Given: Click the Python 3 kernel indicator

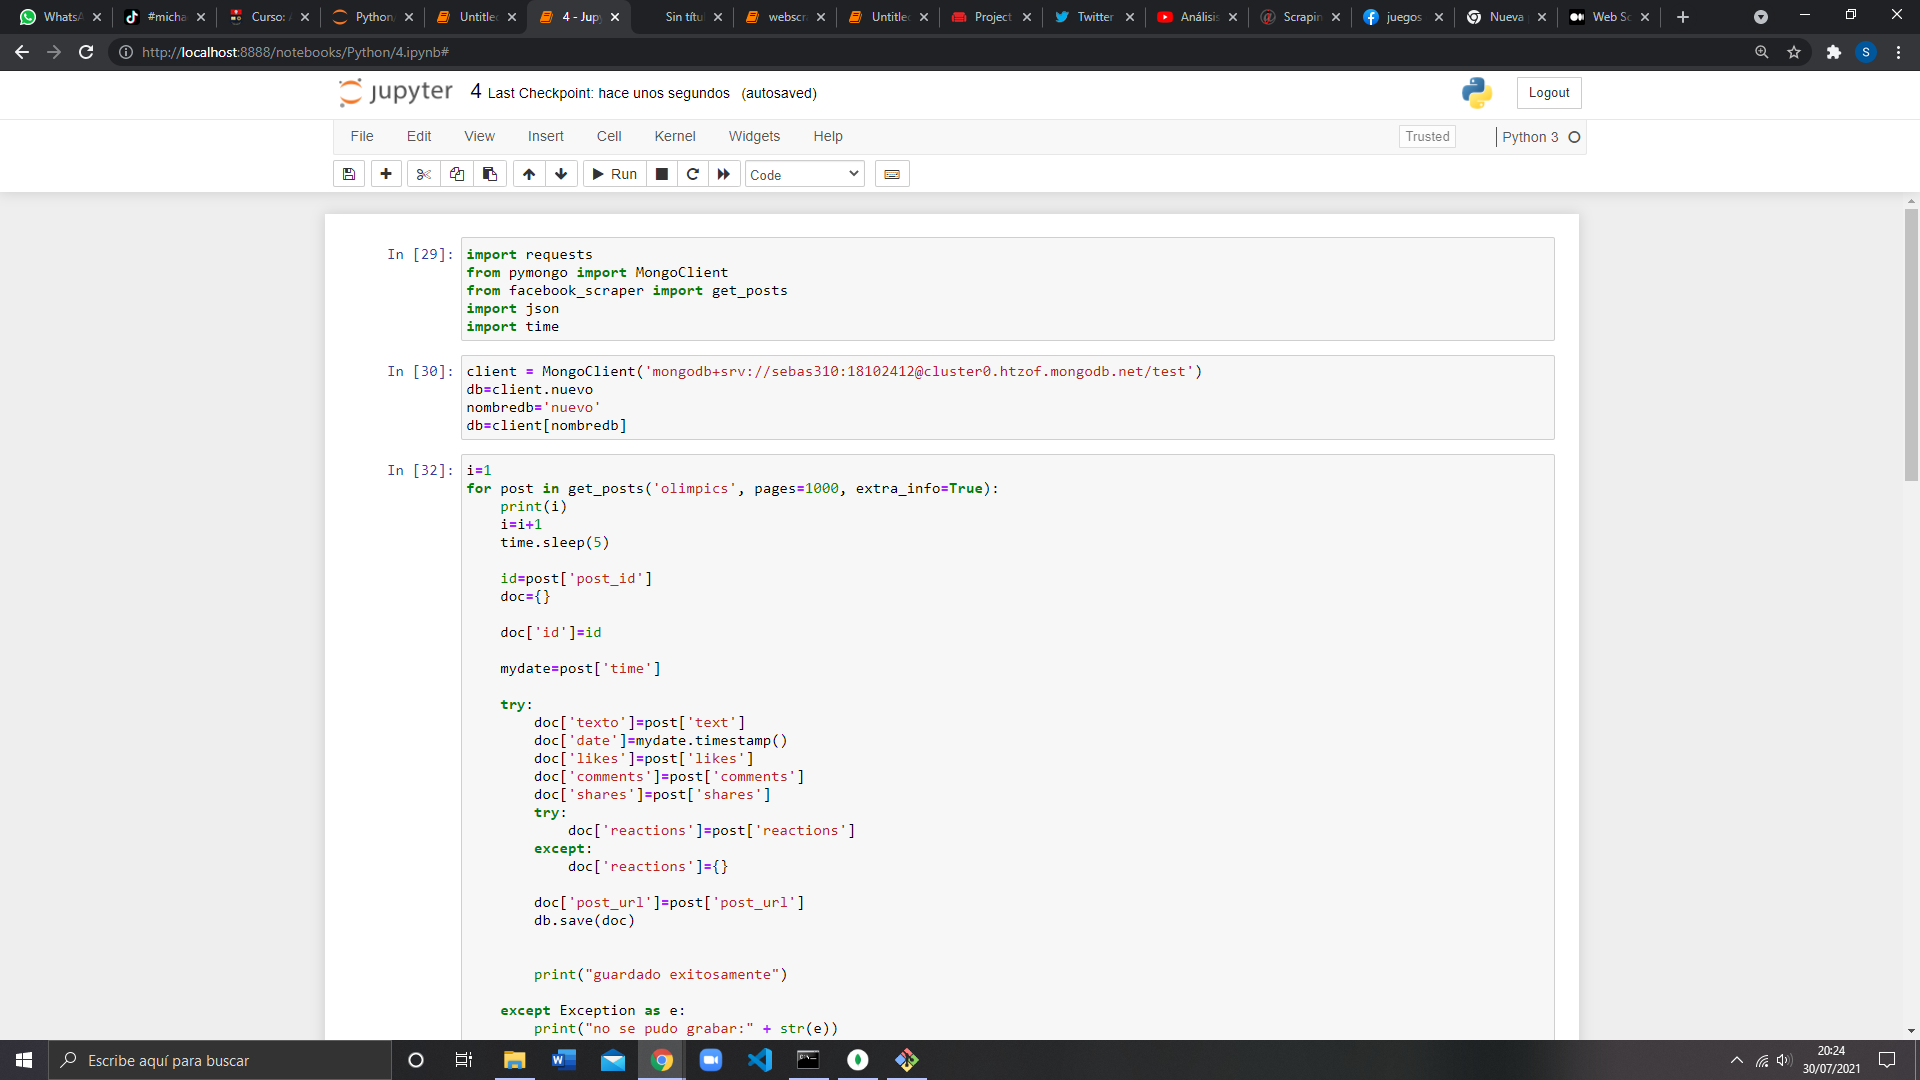Looking at the screenshot, I should 1532,137.
